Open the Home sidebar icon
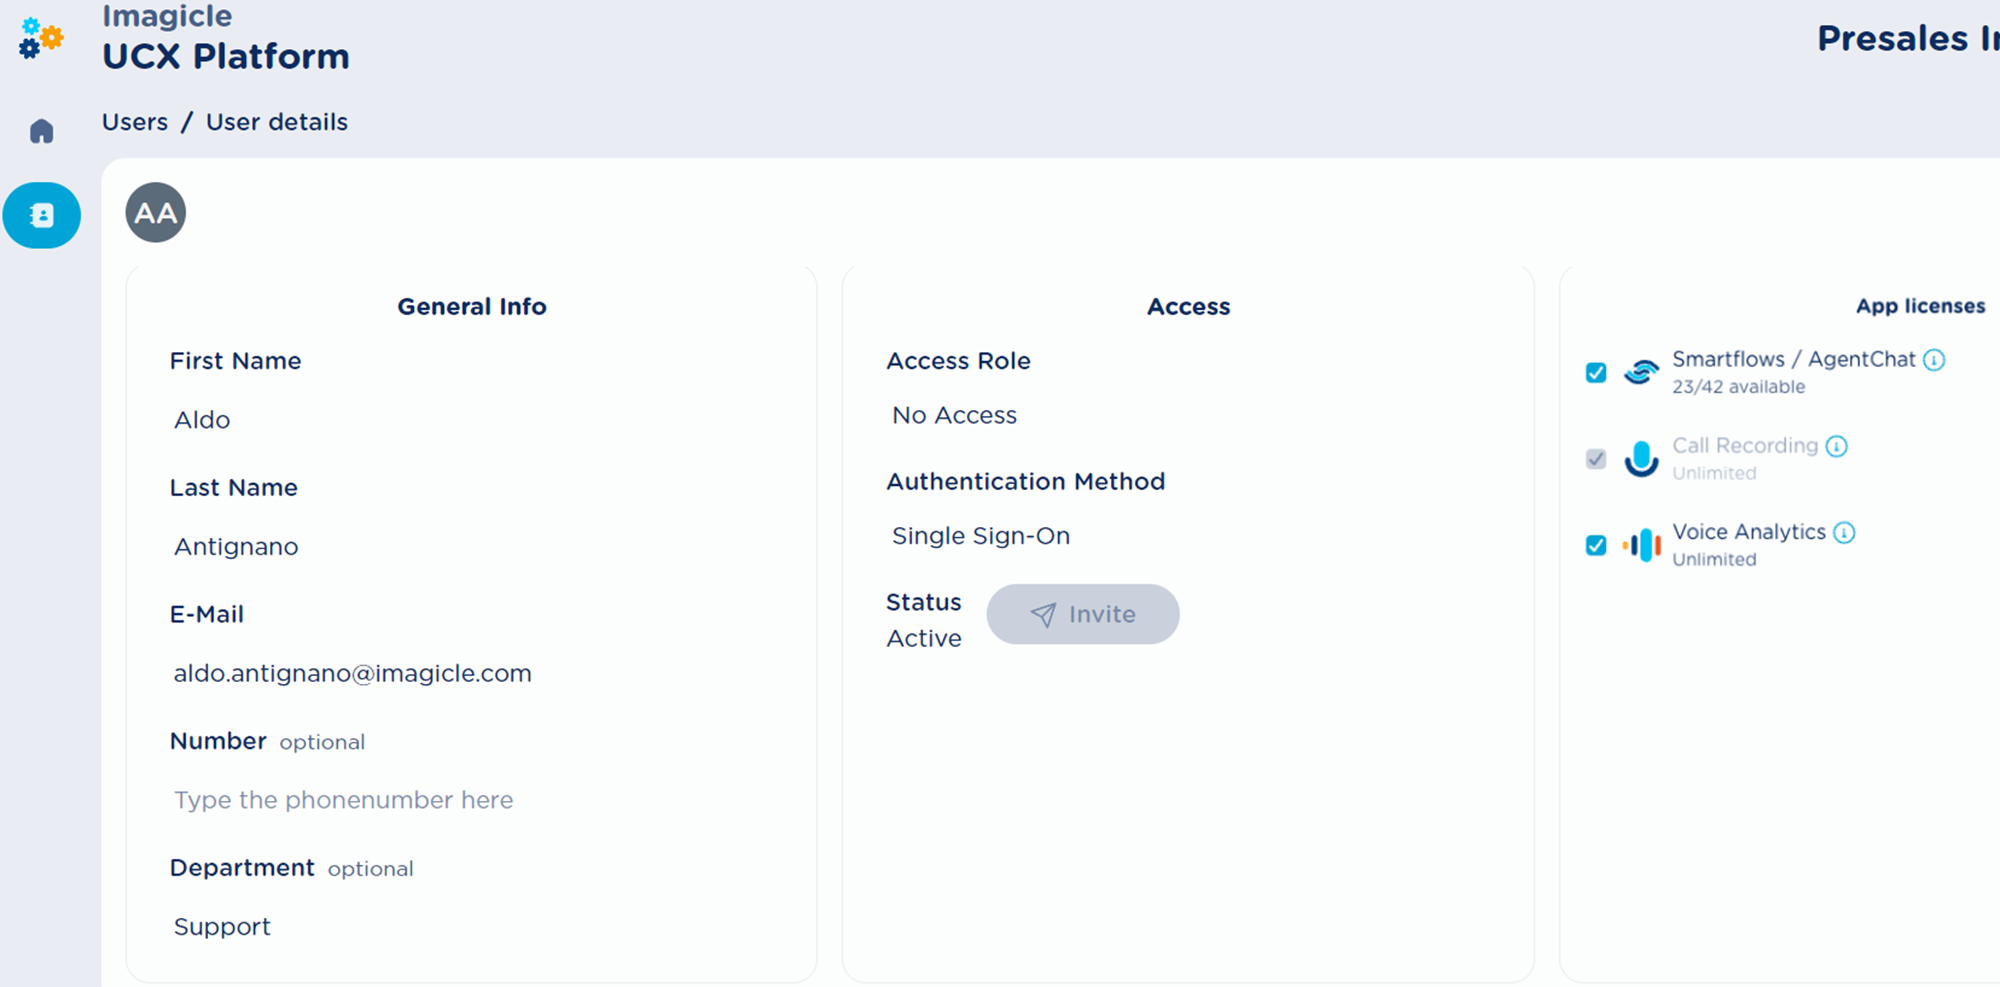This screenshot has width=2000, height=987. click(41, 131)
